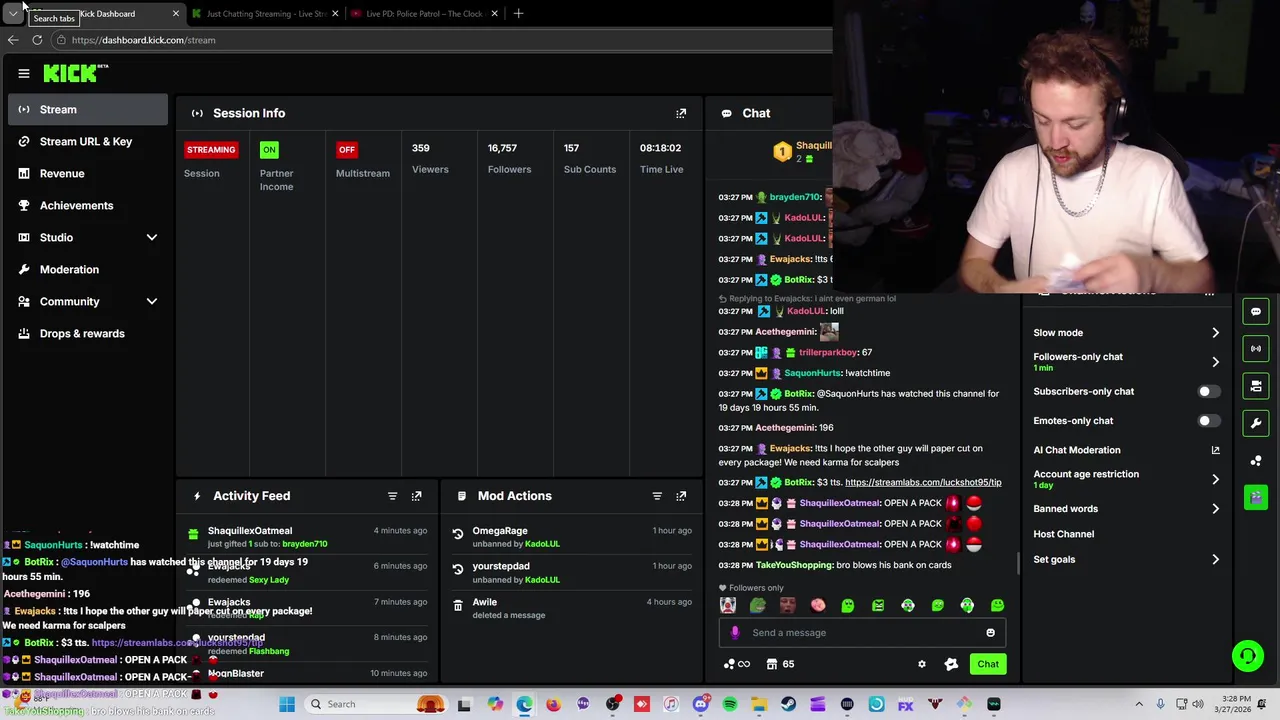Image resolution: width=1280 pixels, height=720 pixels.
Task: Open the streamlabs tip link in chat
Action: point(923,483)
